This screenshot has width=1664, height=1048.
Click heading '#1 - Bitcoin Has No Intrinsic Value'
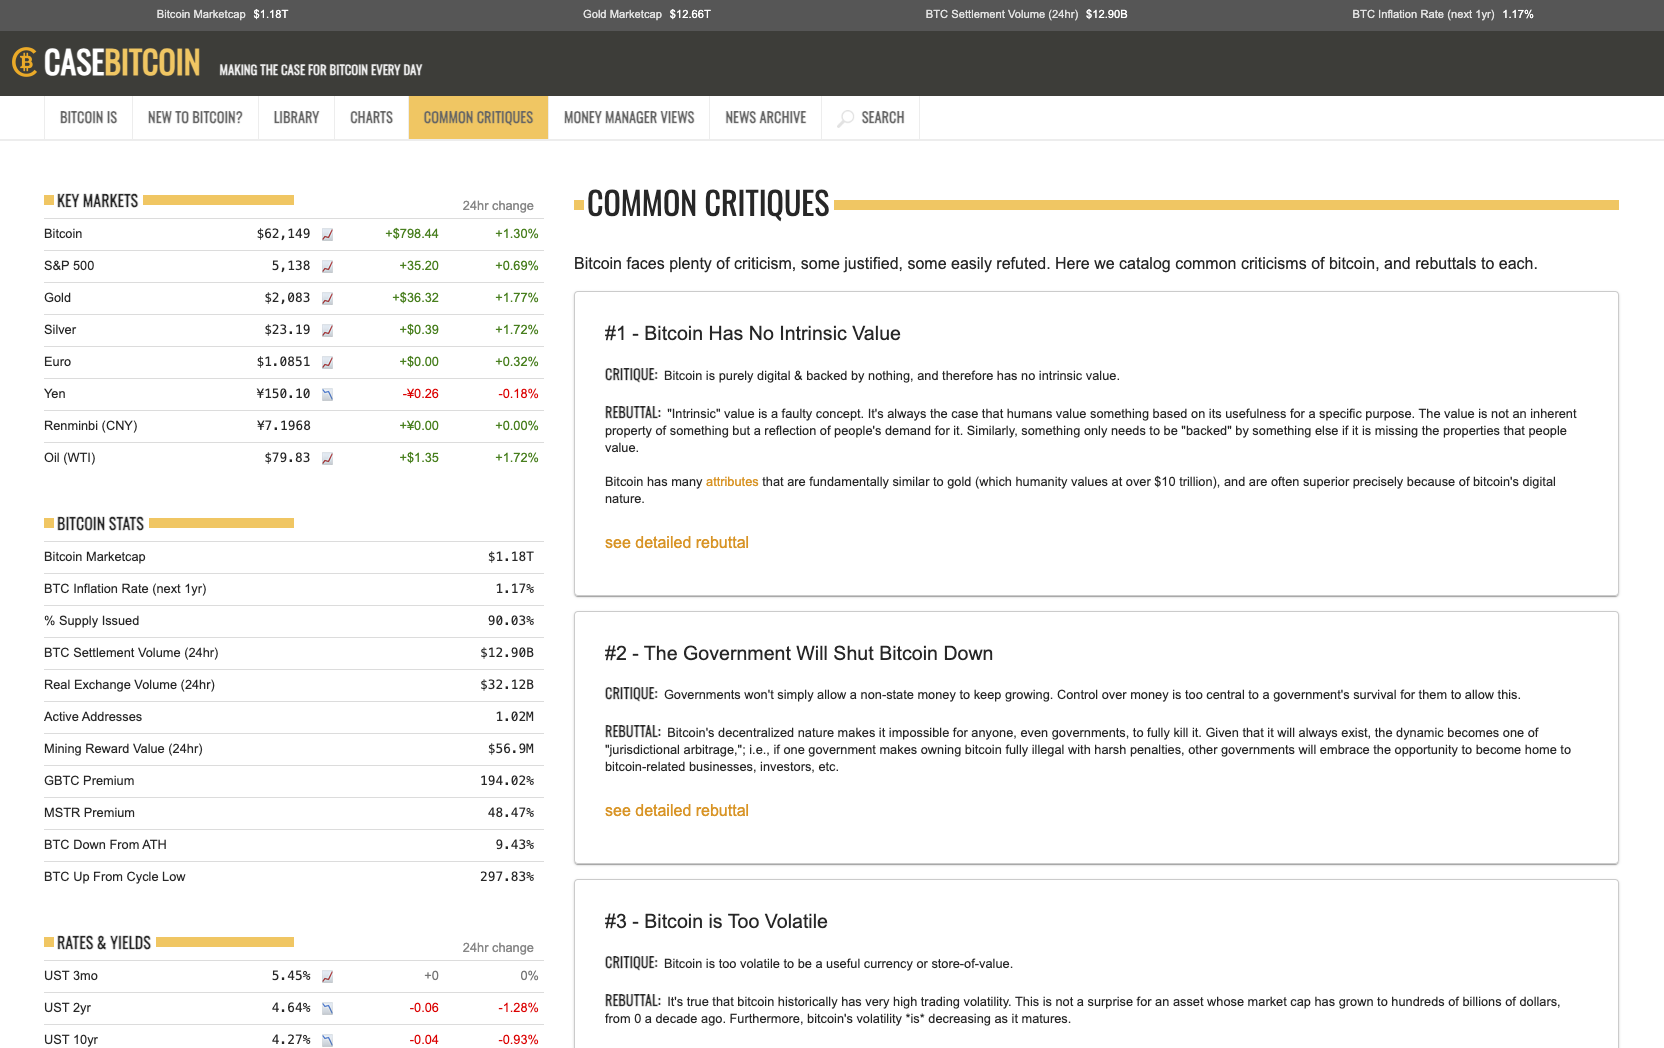(x=752, y=334)
